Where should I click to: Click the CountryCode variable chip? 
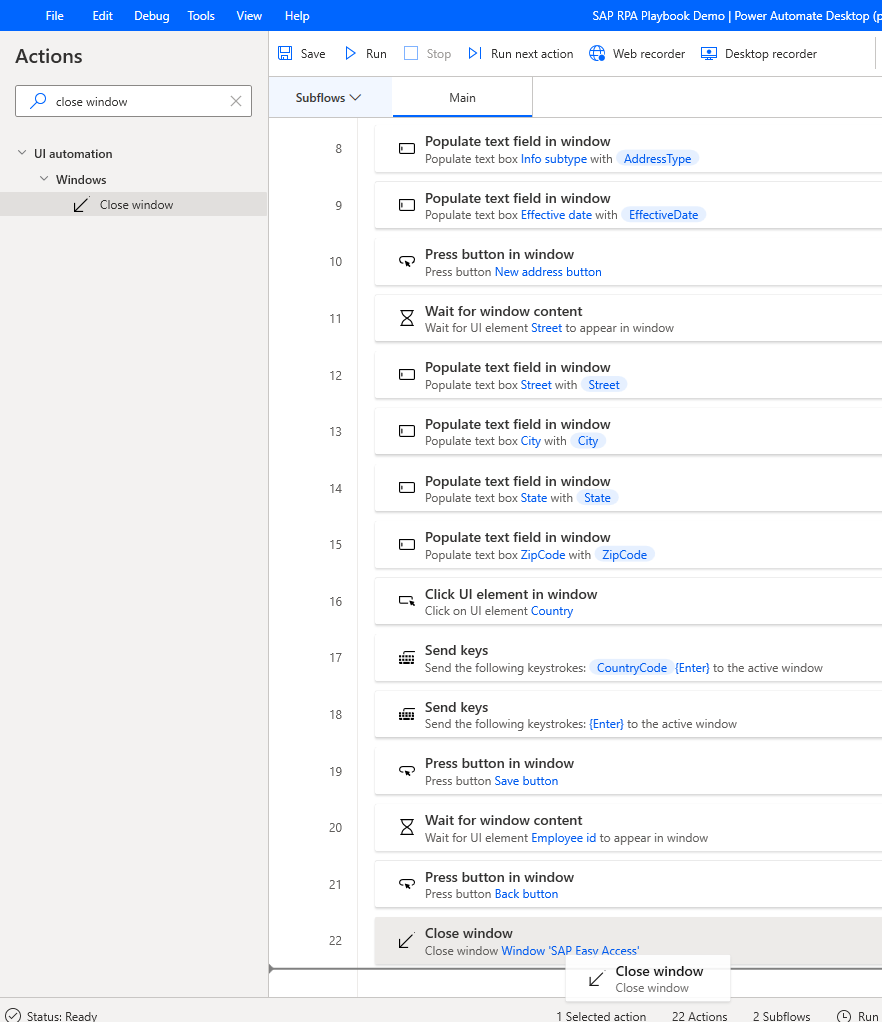(x=631, y=667)
